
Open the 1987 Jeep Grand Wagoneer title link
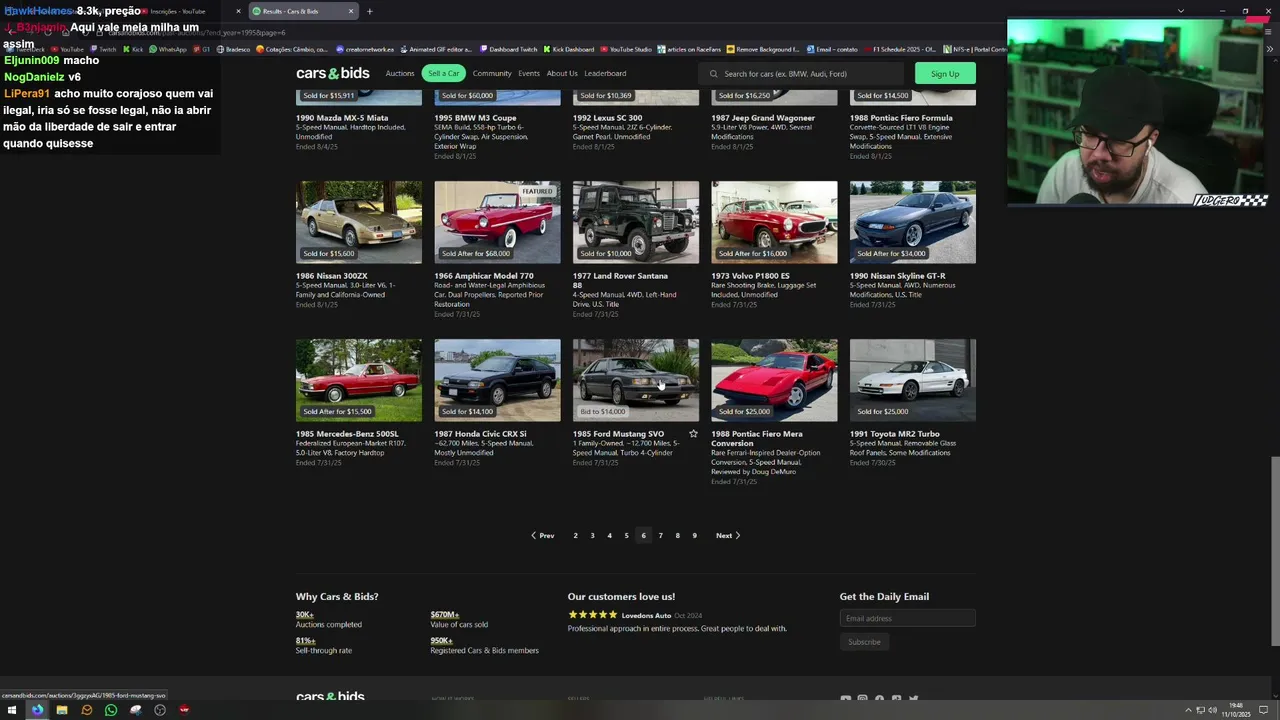click(763, 118)
